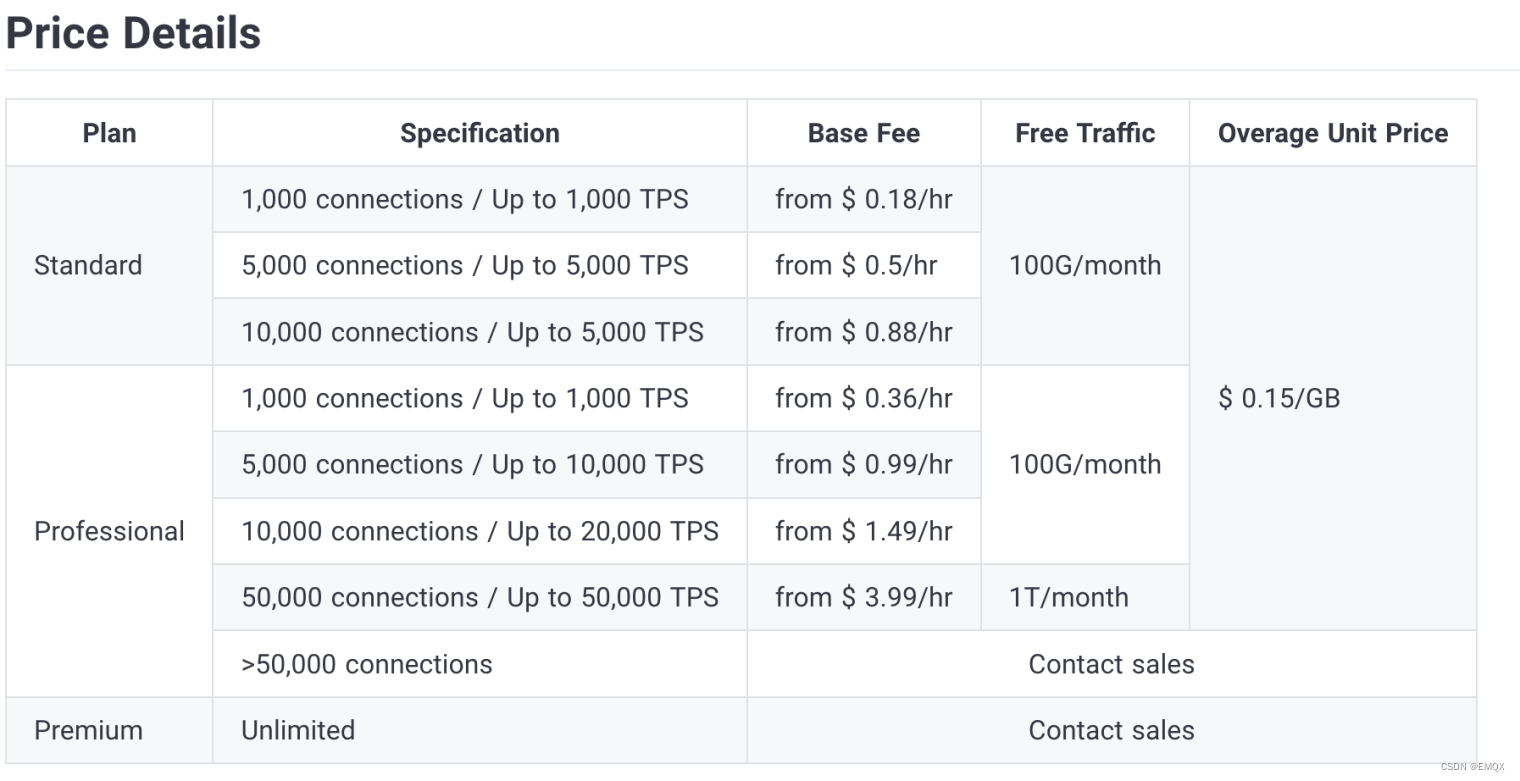Image resolution: width=1520 pixels, height=781 pixels.
Task: Select the Unlimited specification cell
Action: click(298, 730)
